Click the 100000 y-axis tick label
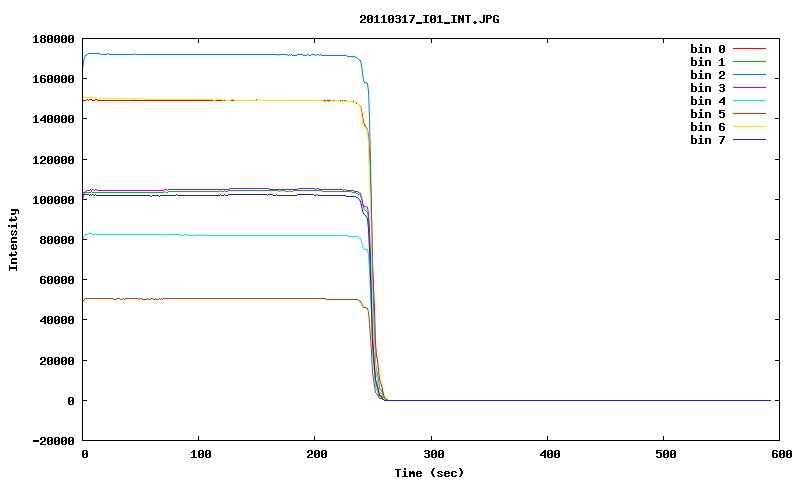Image resolution: width=800 pixels, height=480 pixels. tap(53, 200)
